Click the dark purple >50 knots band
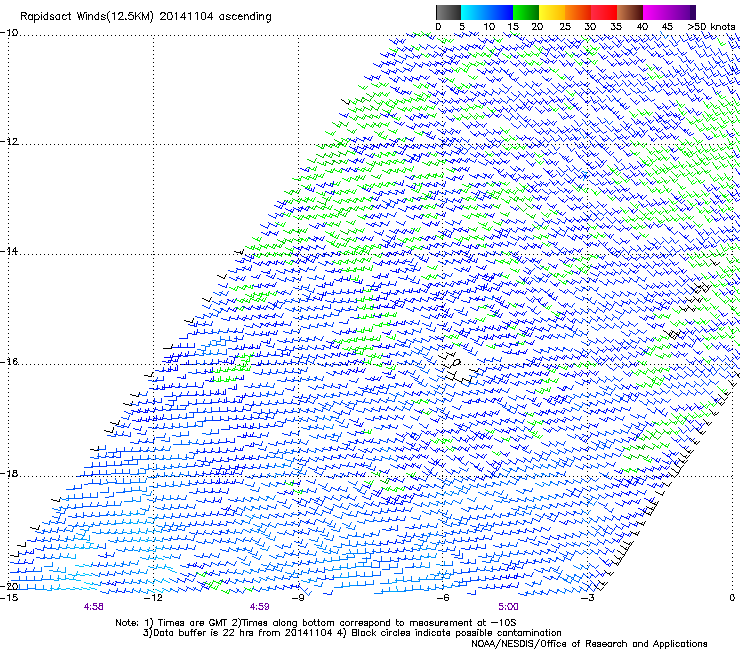Viewport: 740px width, 650px height. 692,12
